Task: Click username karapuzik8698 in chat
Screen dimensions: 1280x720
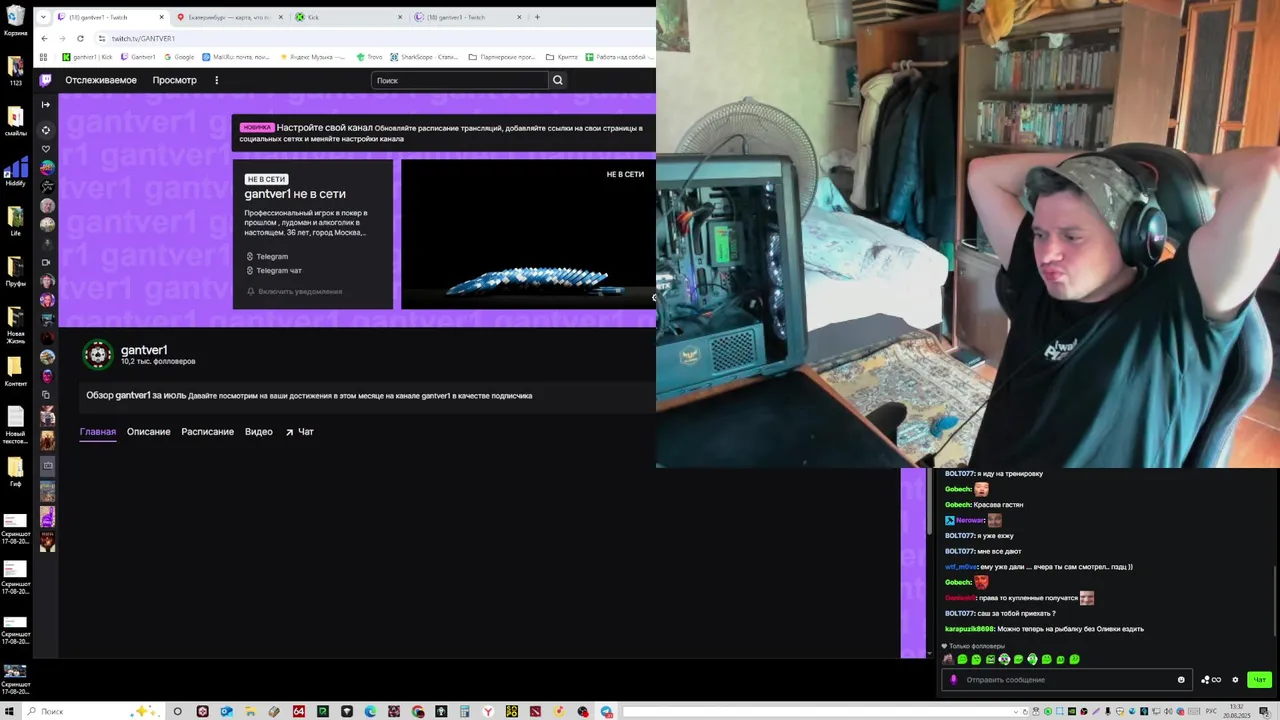Action: 969,629
